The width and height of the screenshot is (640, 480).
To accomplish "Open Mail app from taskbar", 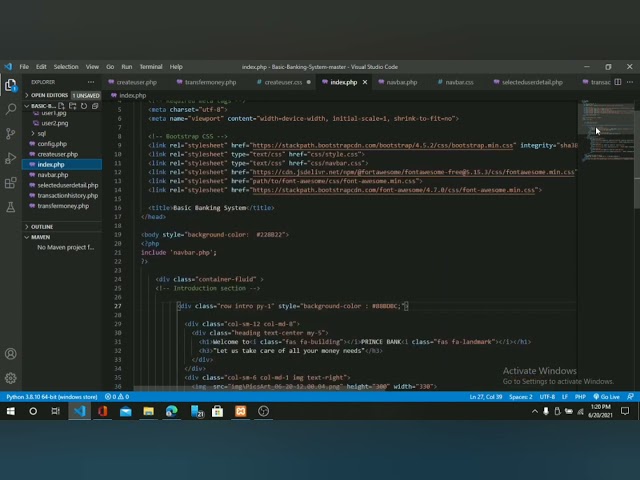I will pos(126,411).
